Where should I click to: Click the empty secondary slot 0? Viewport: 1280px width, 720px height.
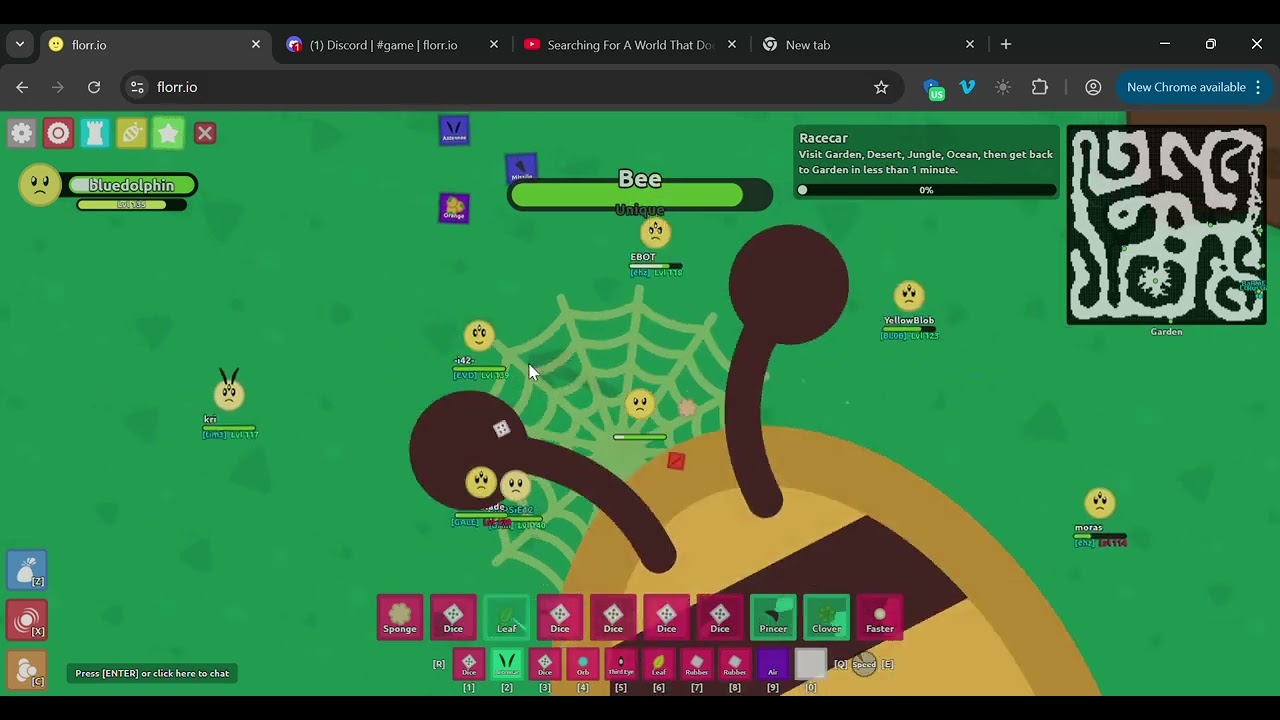[811, 663]
